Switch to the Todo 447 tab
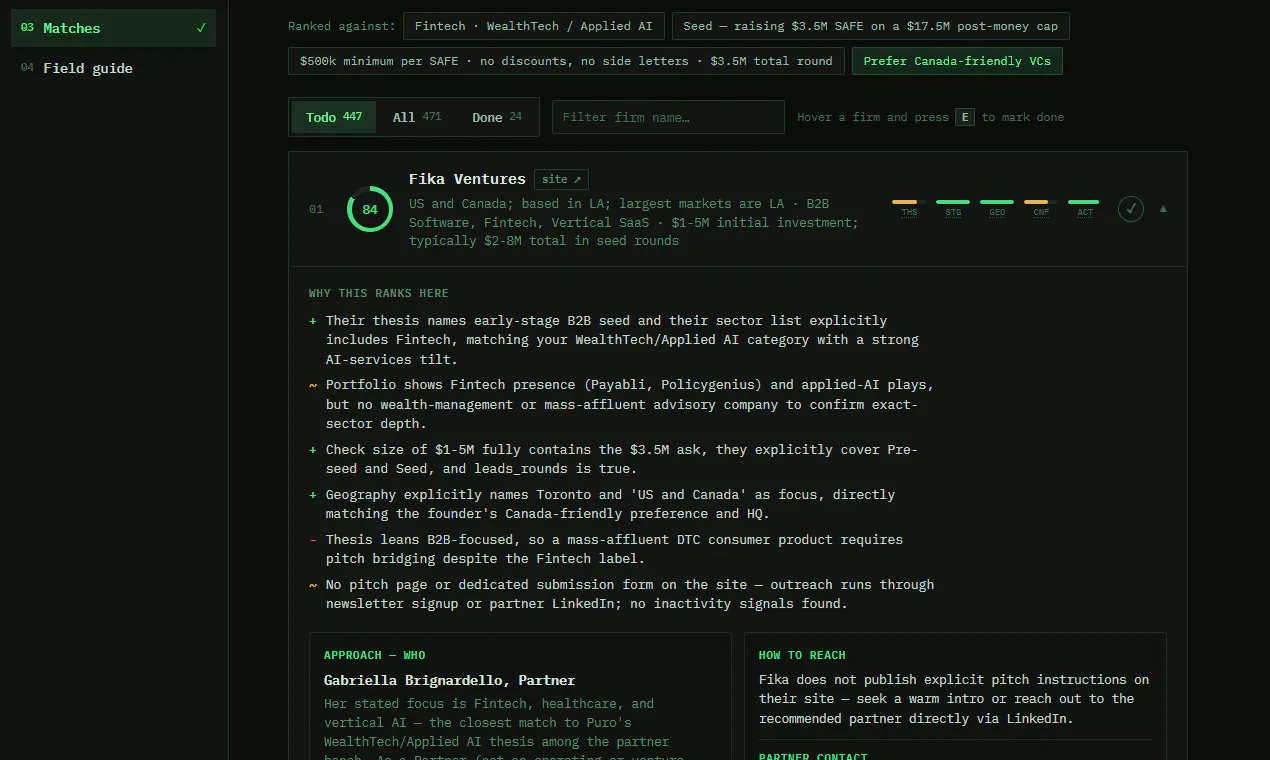 click(x=334, y=117)
